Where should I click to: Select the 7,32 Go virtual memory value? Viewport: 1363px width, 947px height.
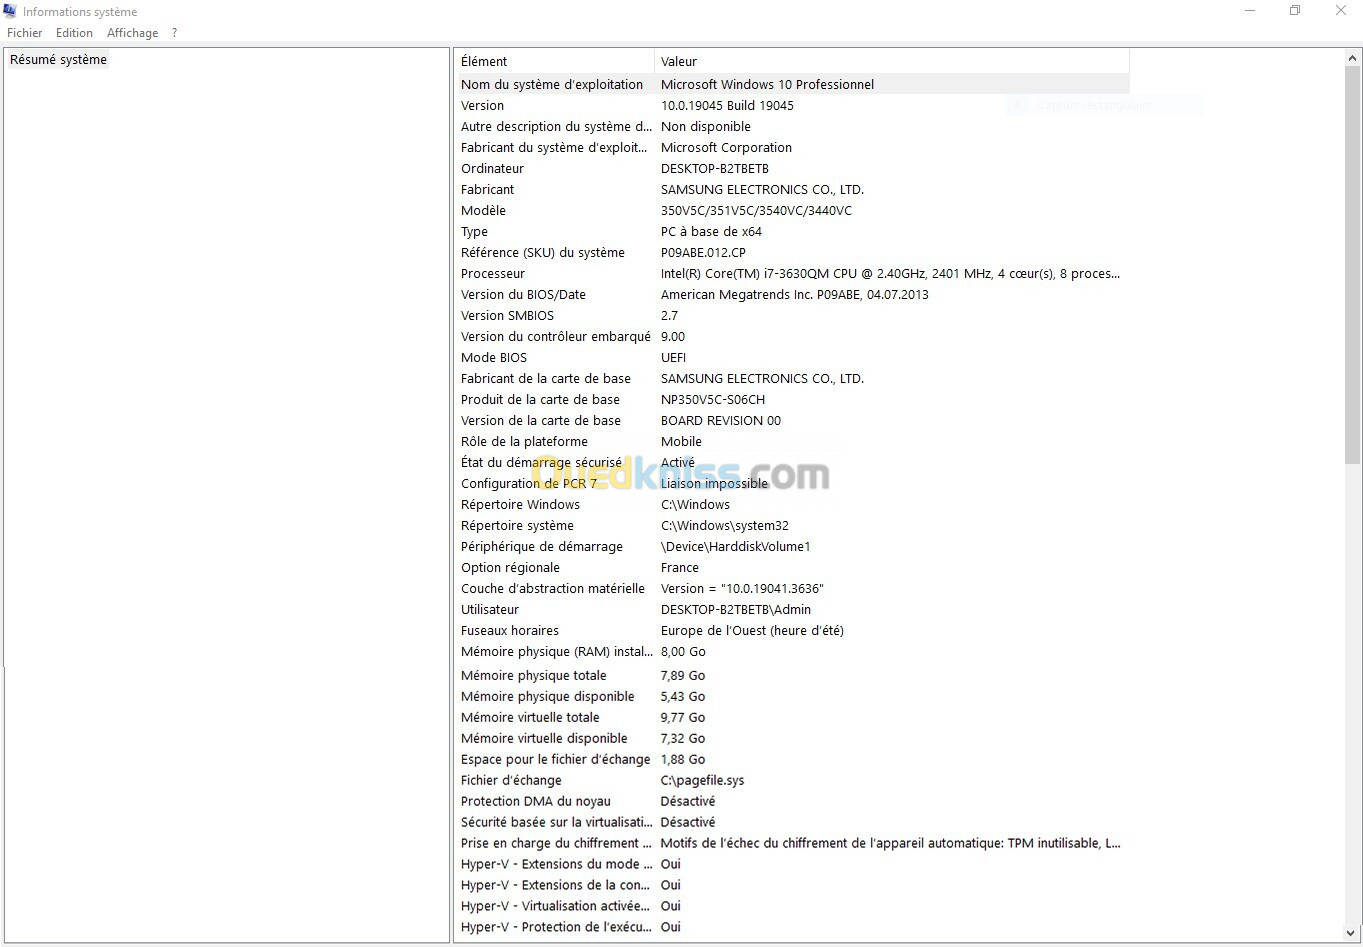tap(683, 739)
